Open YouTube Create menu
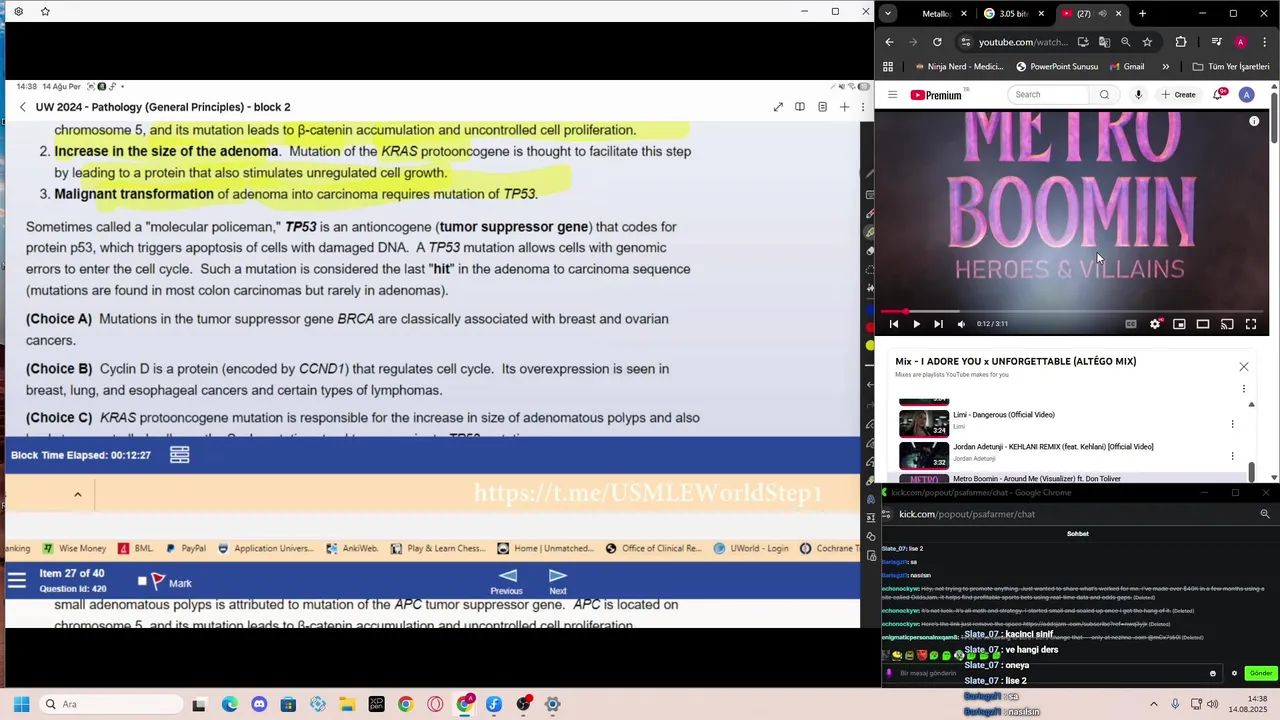1280x720 pixels. [x=1178, y=95]
